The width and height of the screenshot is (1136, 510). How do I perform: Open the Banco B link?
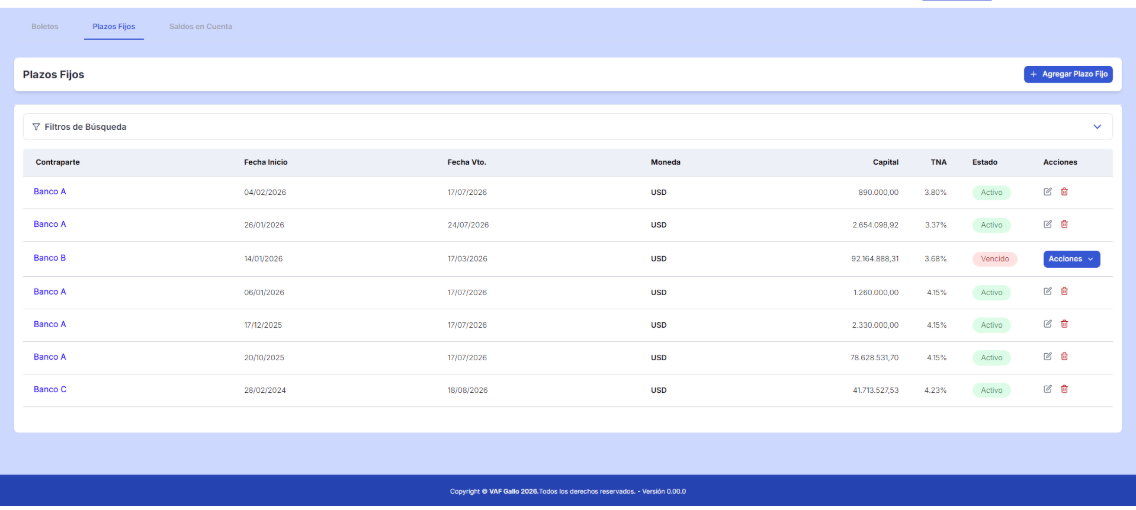[x=50, y=258]
